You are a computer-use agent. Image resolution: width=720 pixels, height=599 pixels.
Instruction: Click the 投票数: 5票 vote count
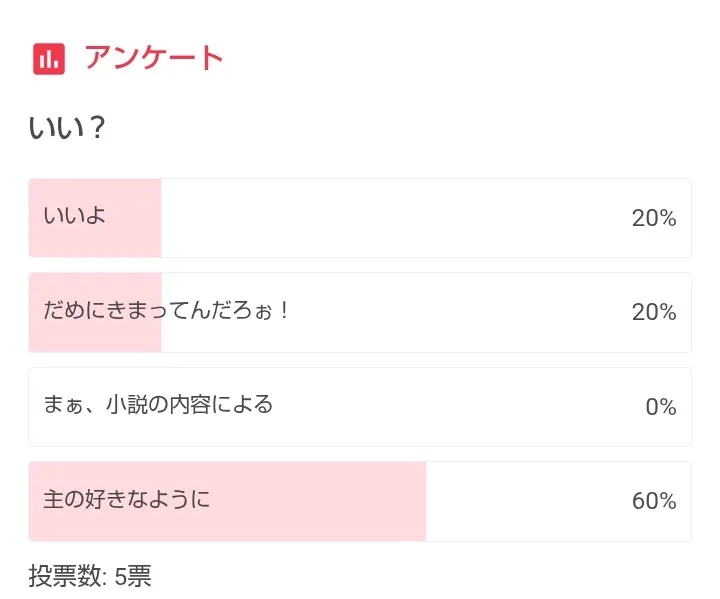[90, 577]
